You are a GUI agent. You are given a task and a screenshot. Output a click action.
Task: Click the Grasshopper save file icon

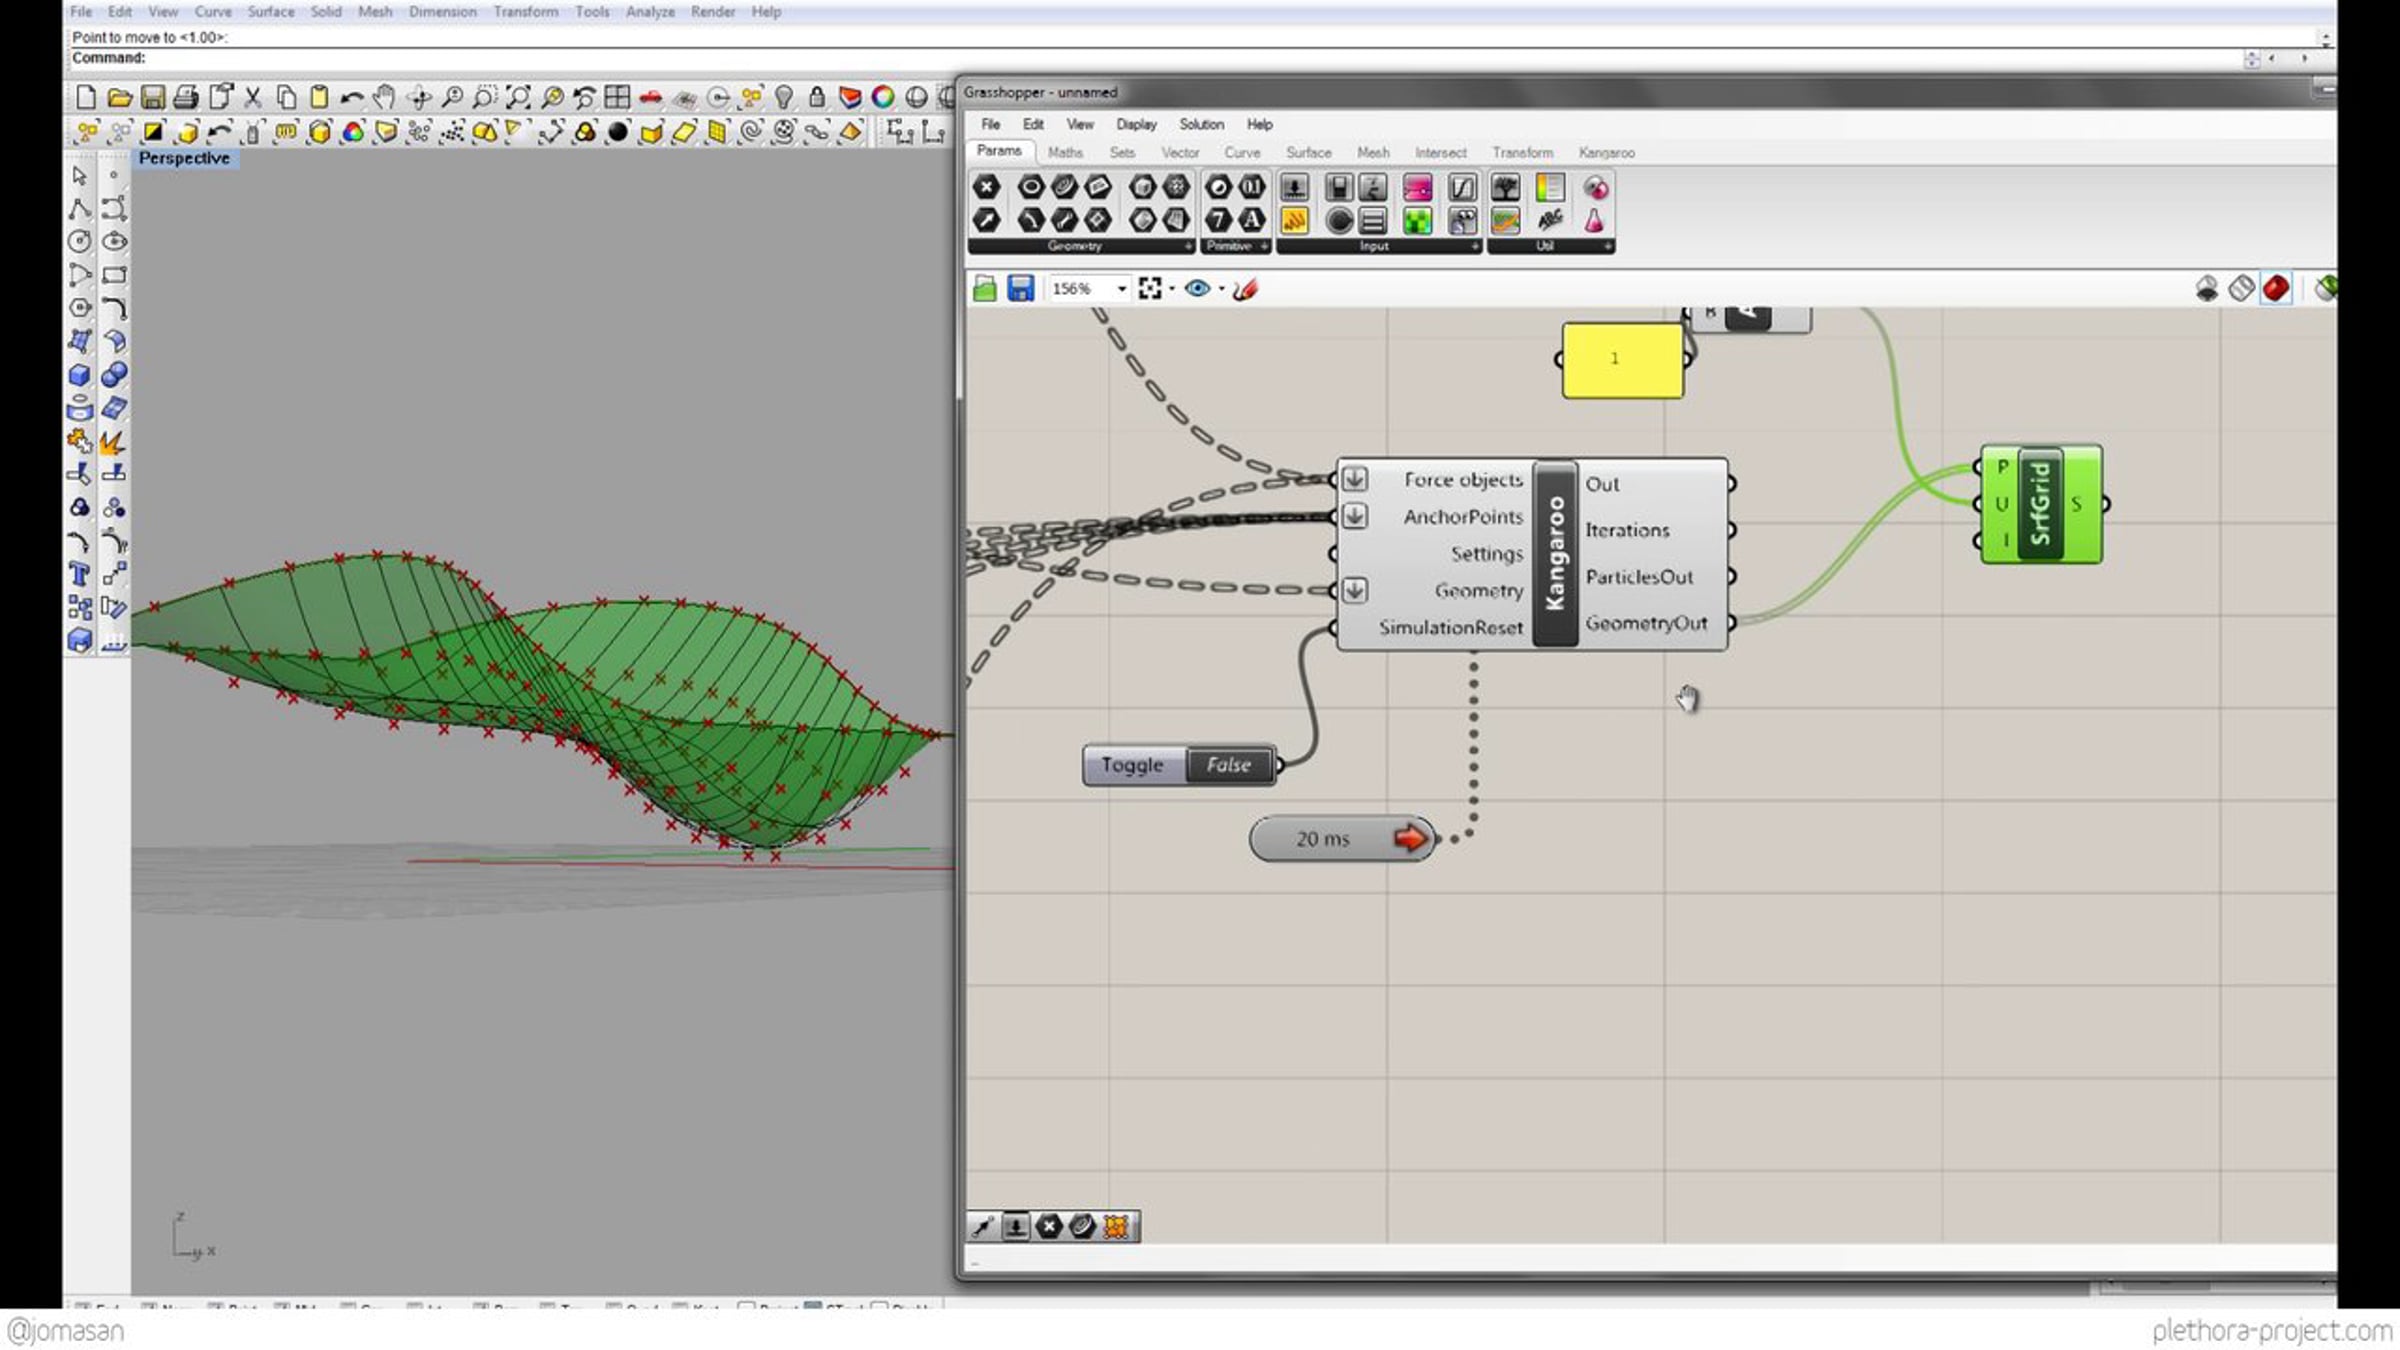click(1020, 289)
